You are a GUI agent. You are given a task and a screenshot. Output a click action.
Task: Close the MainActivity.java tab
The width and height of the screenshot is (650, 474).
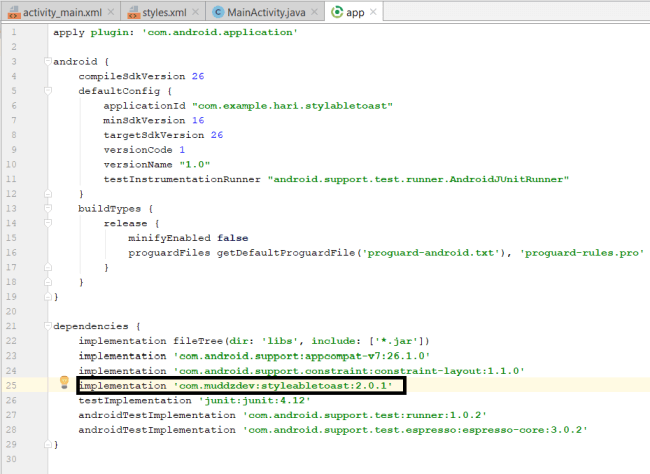315,12
